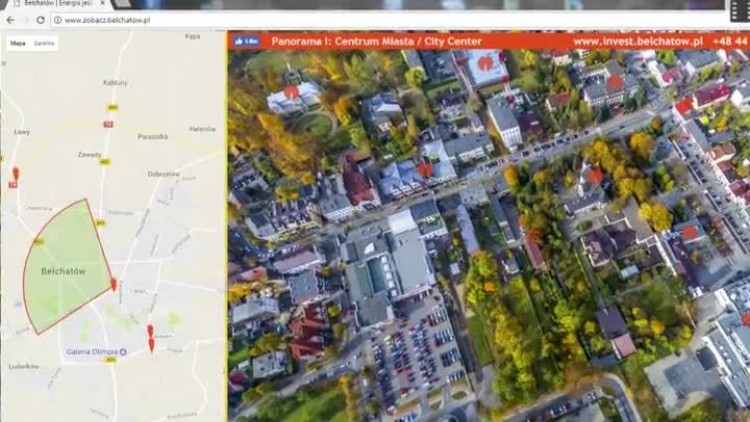750x422 pixels.
Task: Click the red road shield below the Ławy pin
Action: (13, 184)
